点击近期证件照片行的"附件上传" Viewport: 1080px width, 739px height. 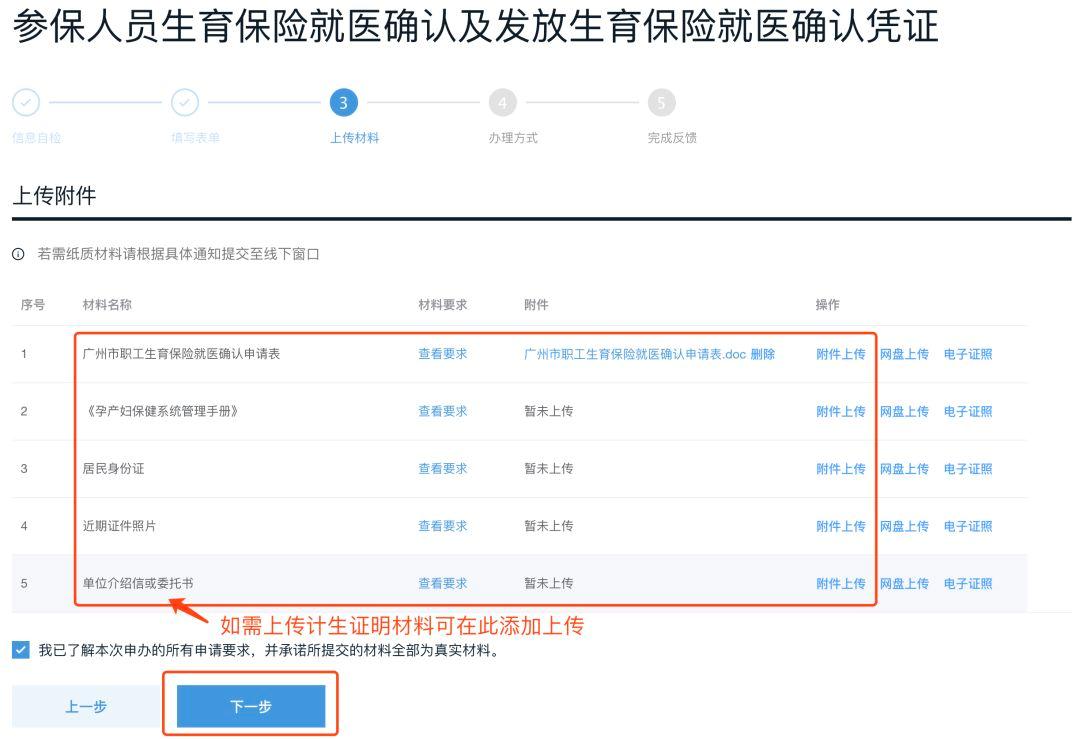coord(840,526)
